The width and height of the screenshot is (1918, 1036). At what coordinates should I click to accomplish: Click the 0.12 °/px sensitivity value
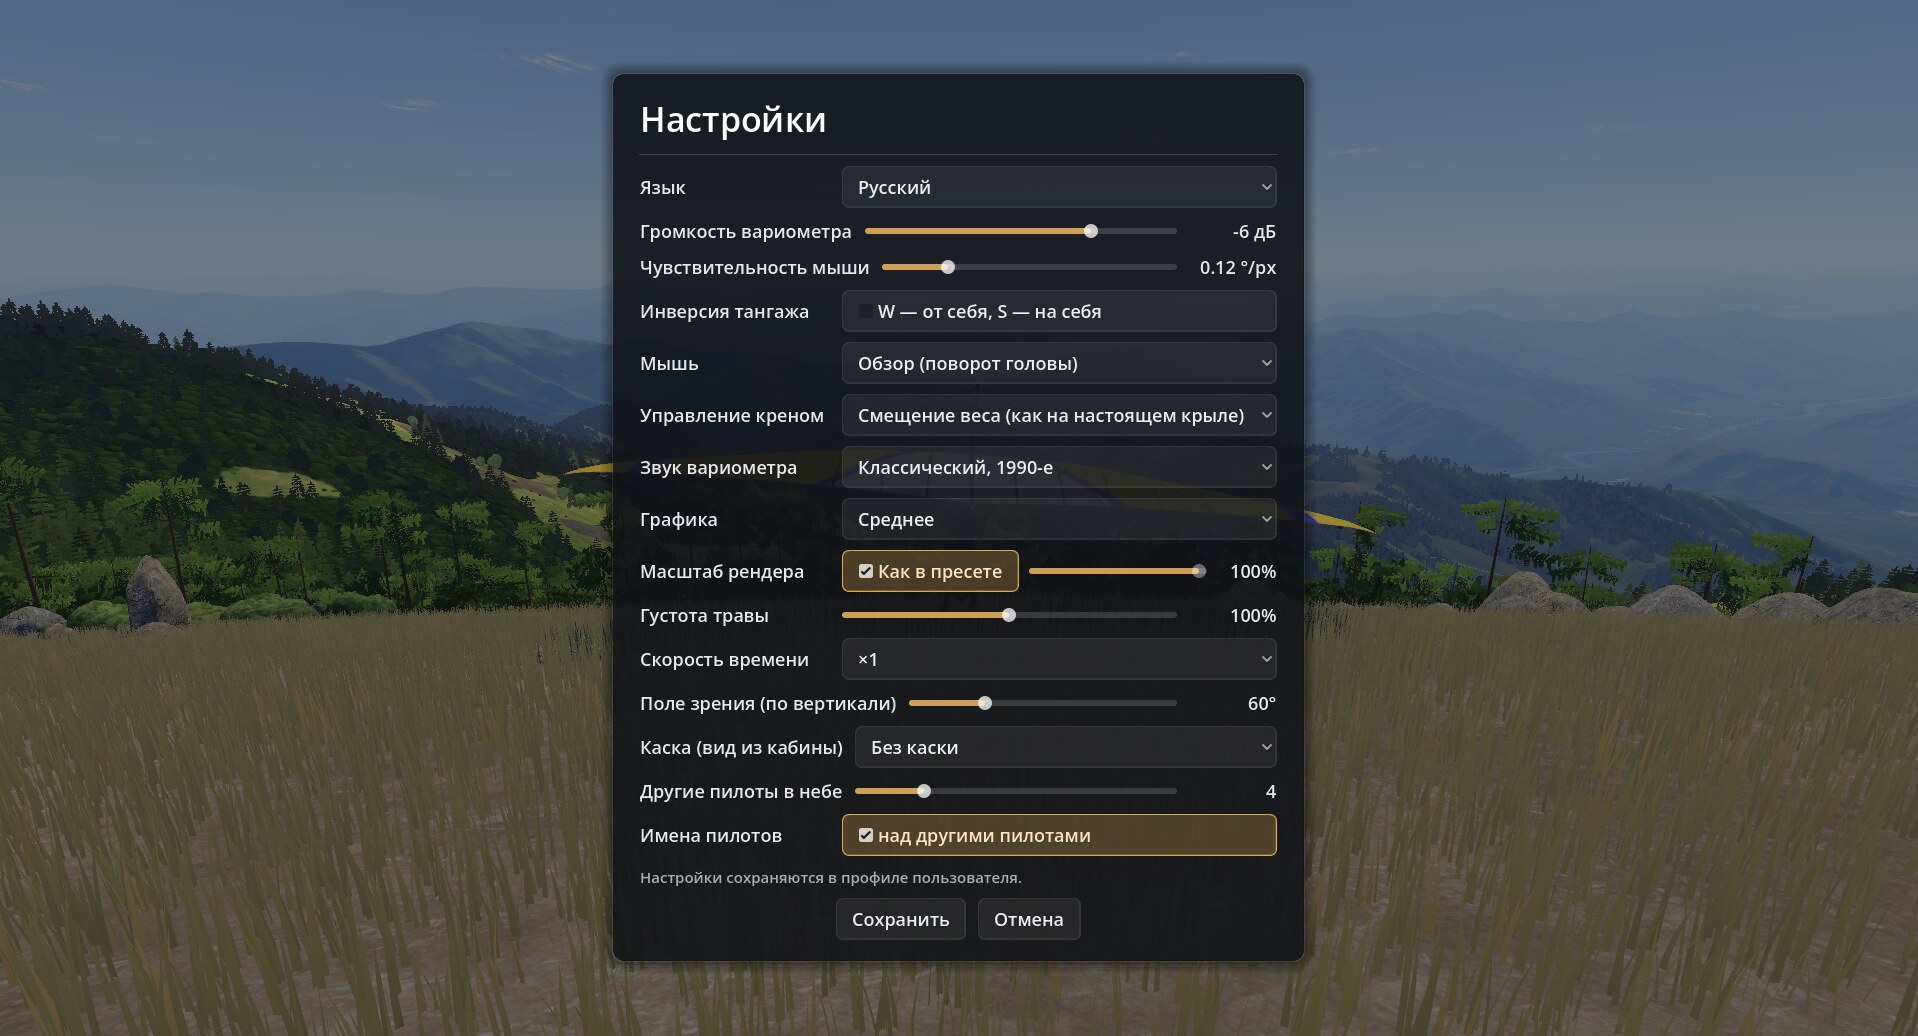click(x=1238, y=267)
